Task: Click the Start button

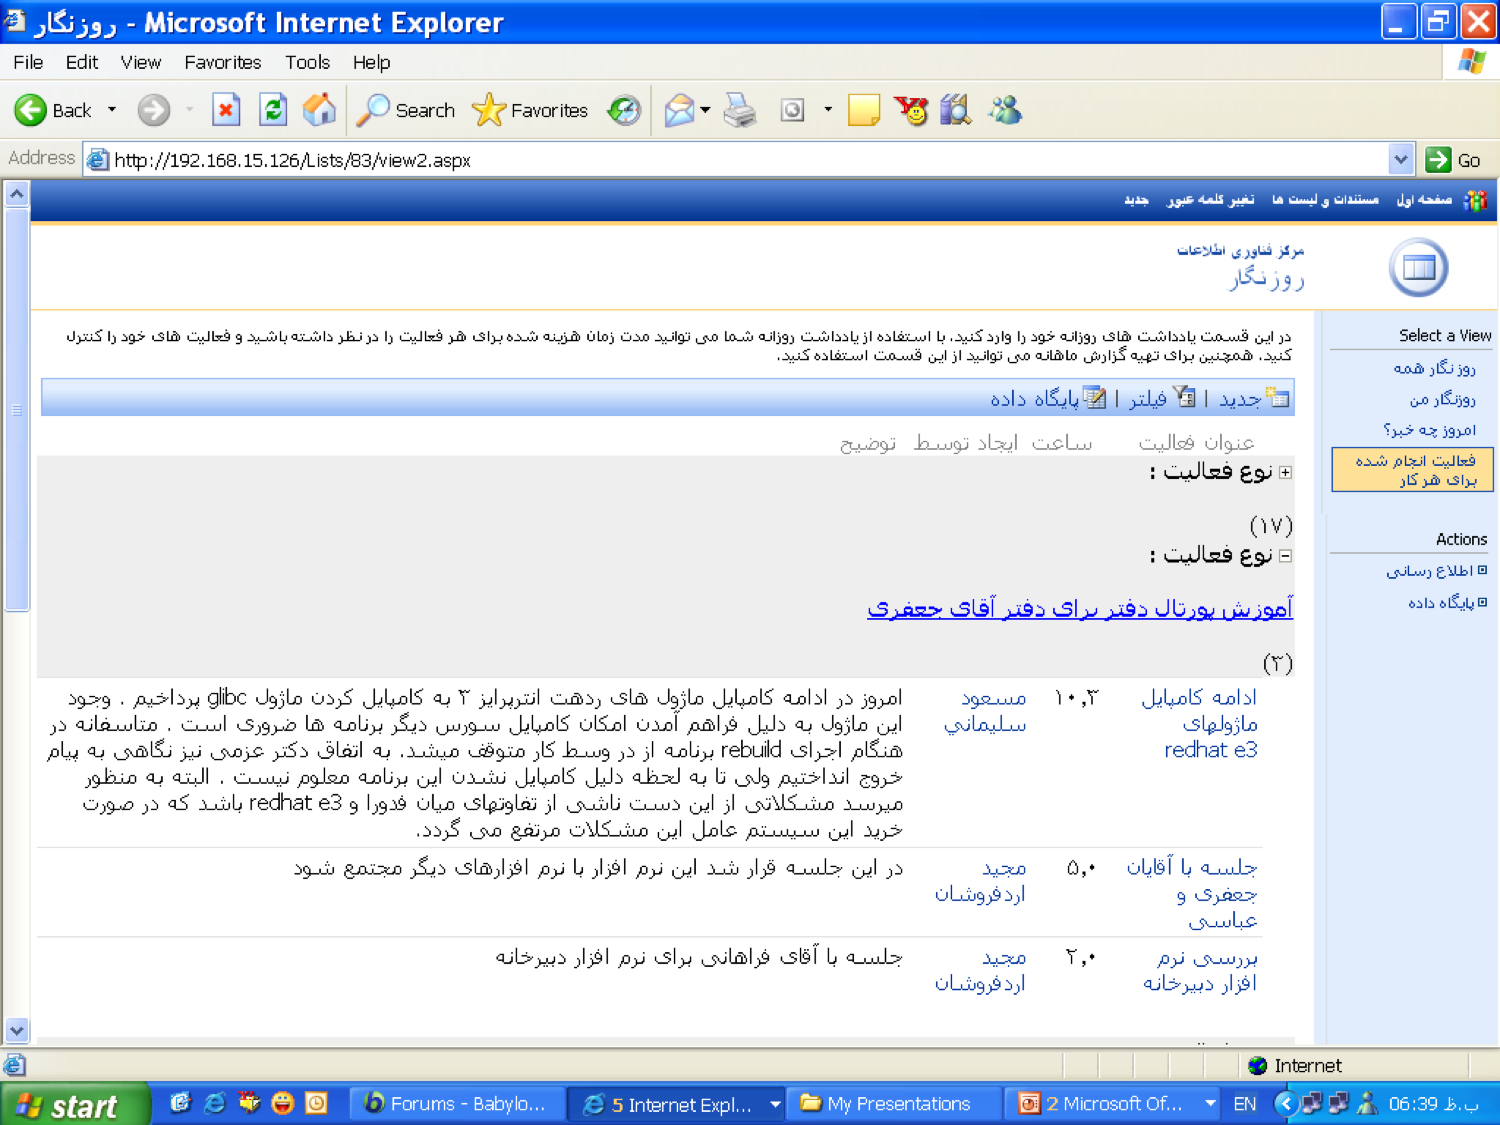Action: pyautogui.click(x=74, y=1104)
